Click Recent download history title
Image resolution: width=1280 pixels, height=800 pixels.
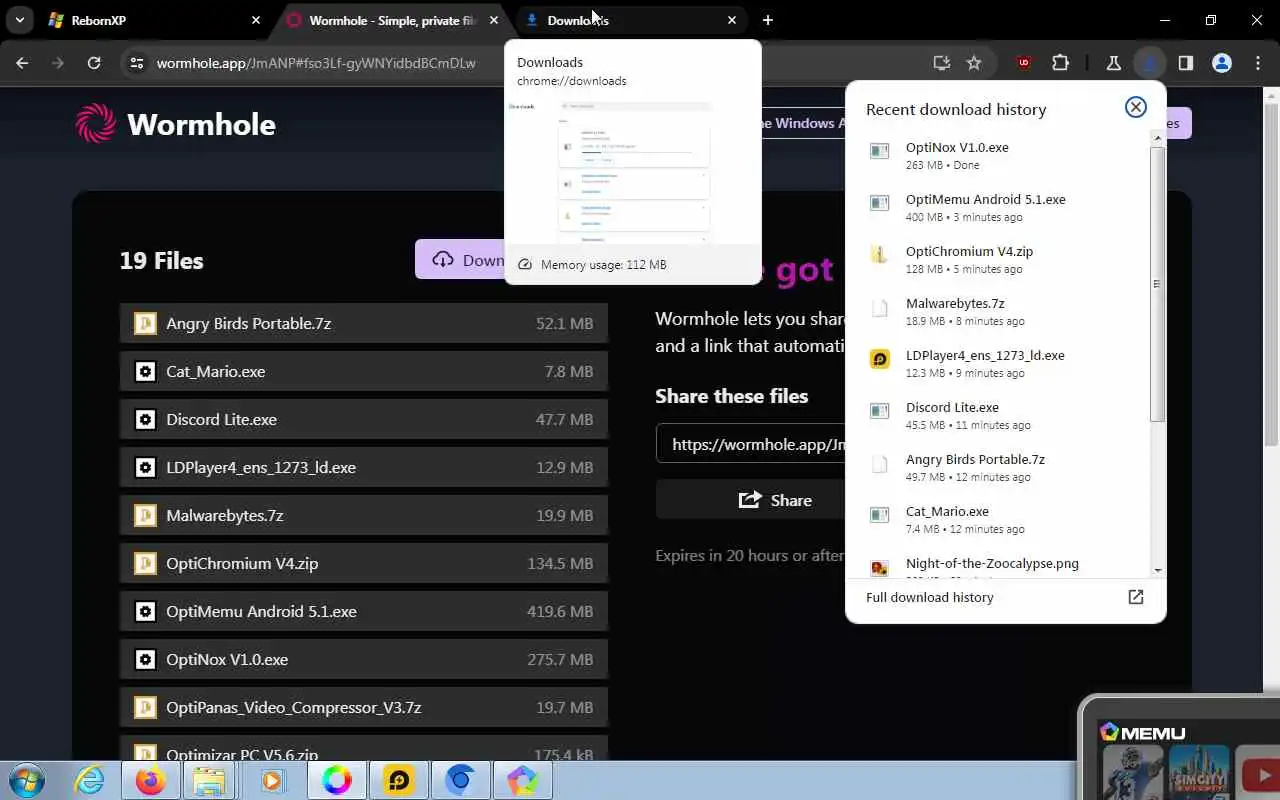click(956, 109)
